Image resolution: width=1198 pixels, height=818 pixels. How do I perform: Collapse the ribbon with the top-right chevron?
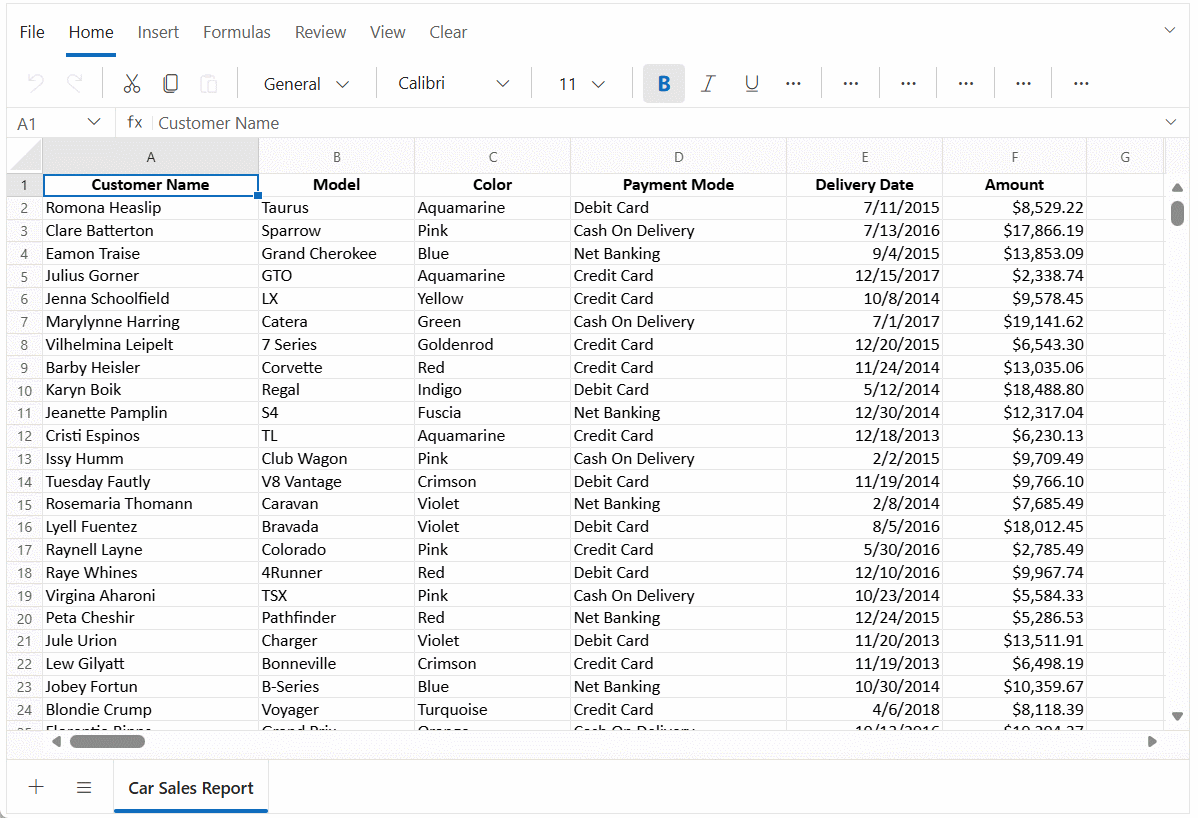[x=1170, y=30]
